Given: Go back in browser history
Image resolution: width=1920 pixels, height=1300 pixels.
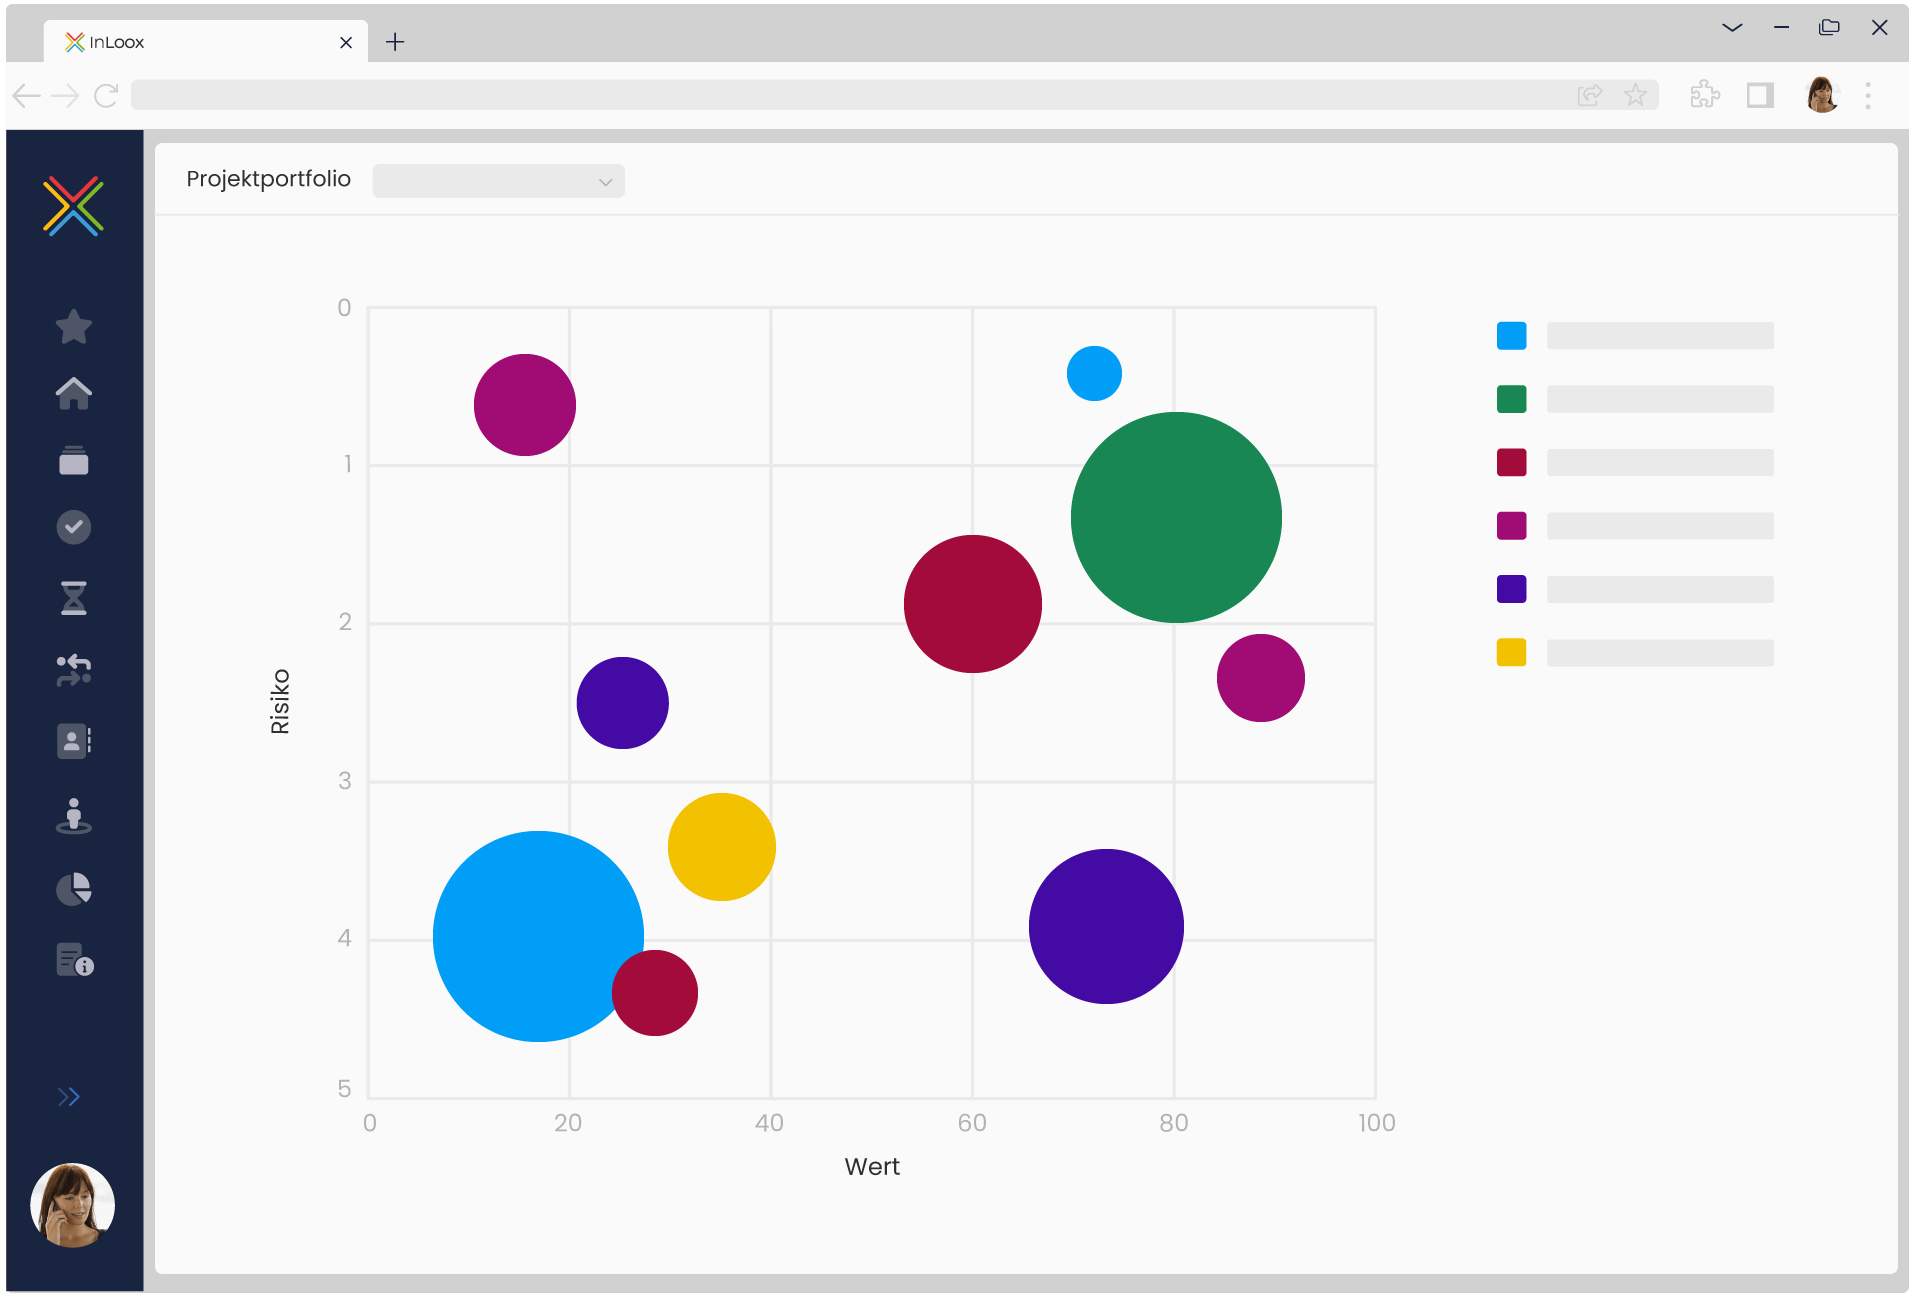Looking at the screenshot, I should (x=27, y=95).
